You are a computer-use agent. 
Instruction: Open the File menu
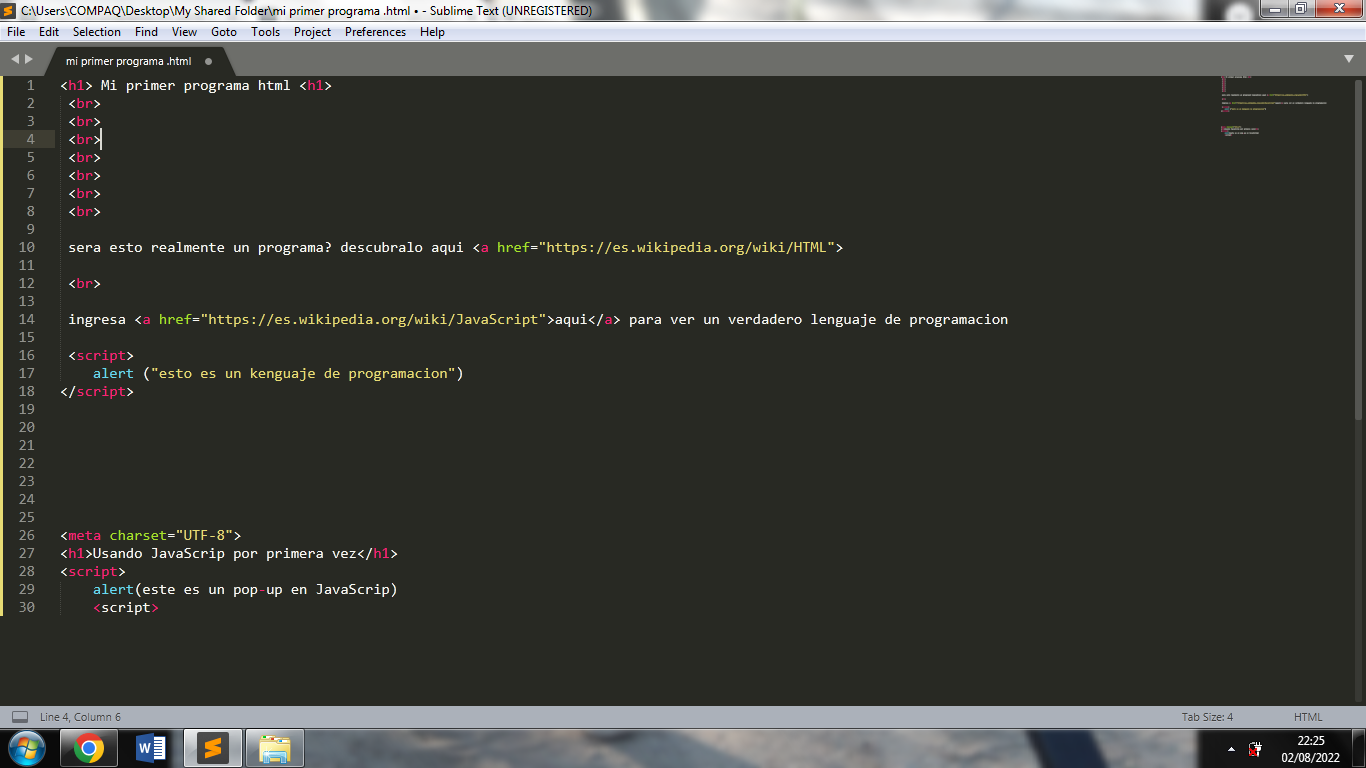click(x=16, y=32)
